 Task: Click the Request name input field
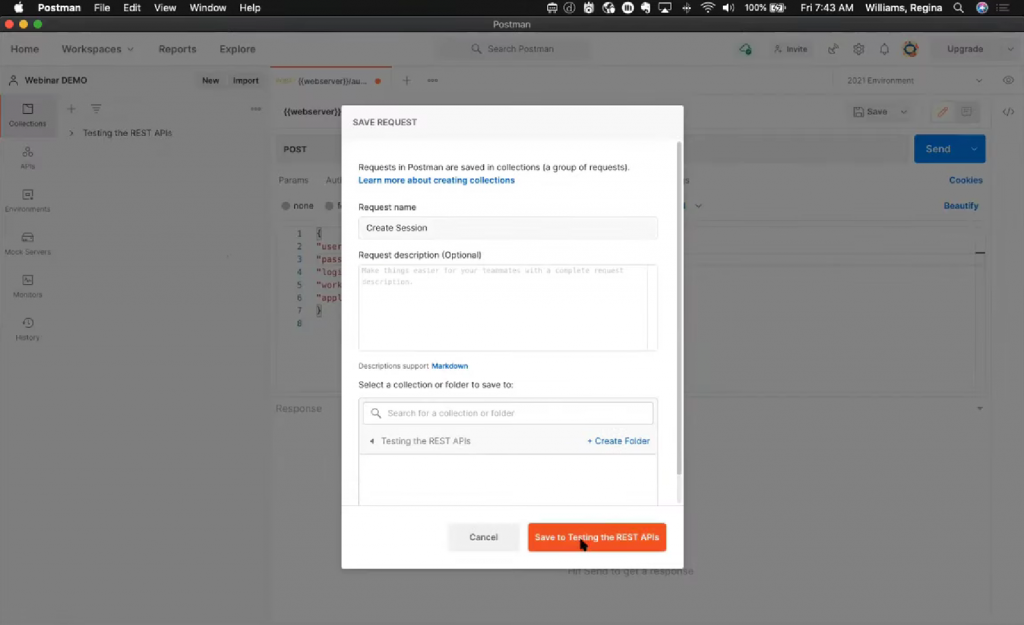click(507, 228)
